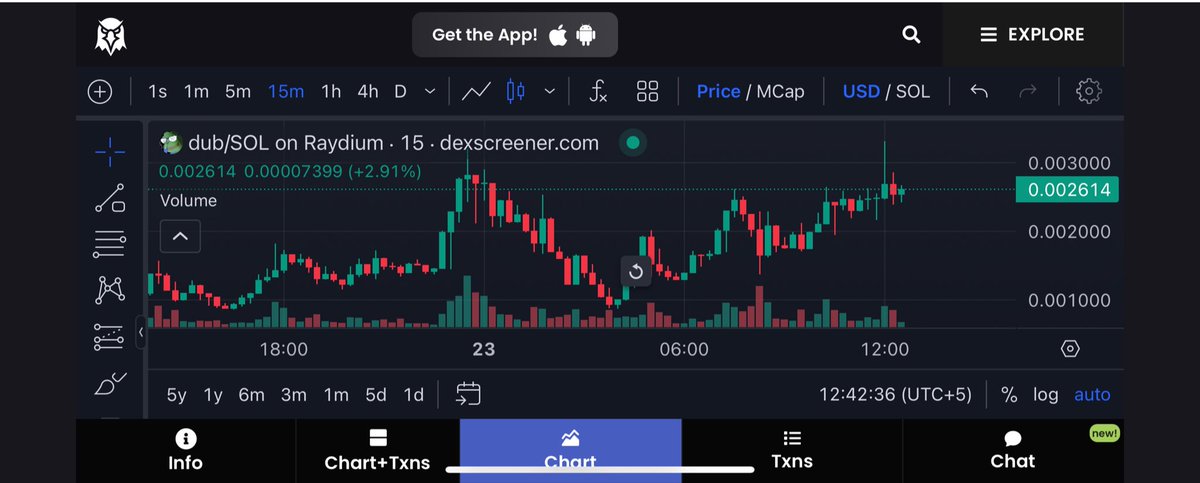Viewport: 1200px width, 483px height.
Task: Switch display to Price
Action: (718, 92)
